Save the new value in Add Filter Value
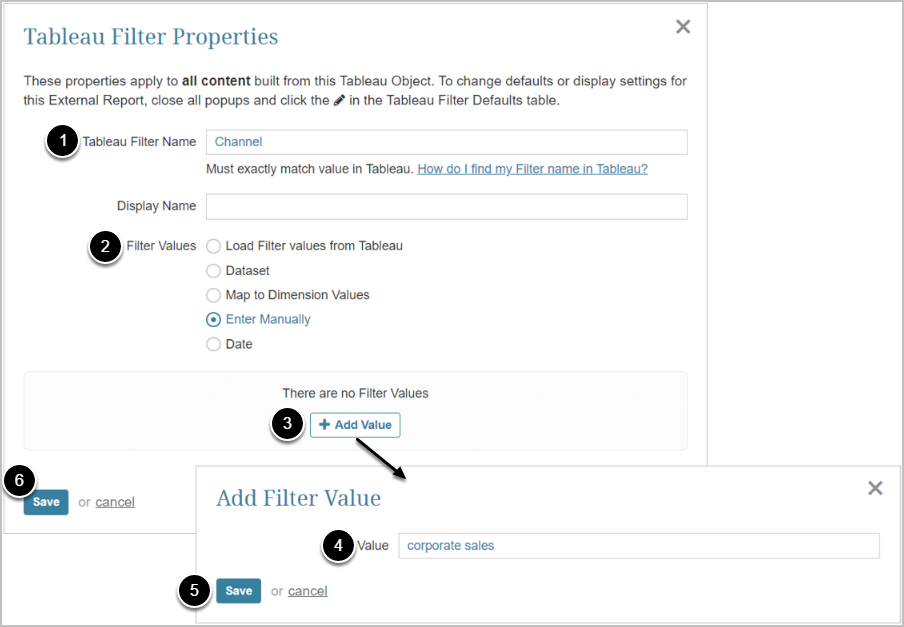The image size is (904, 627). 239,591
